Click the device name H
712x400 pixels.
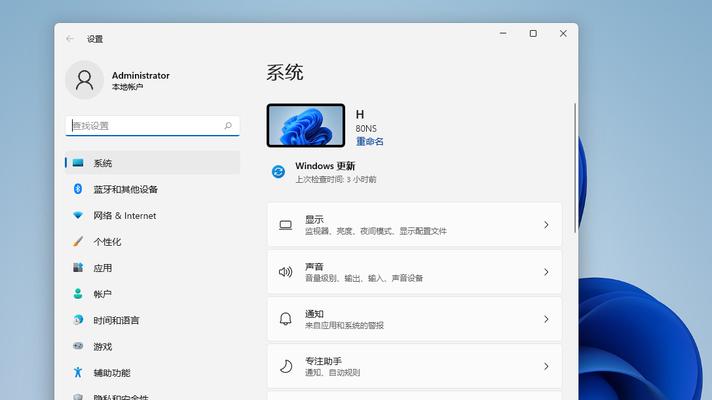coord(360,114)
